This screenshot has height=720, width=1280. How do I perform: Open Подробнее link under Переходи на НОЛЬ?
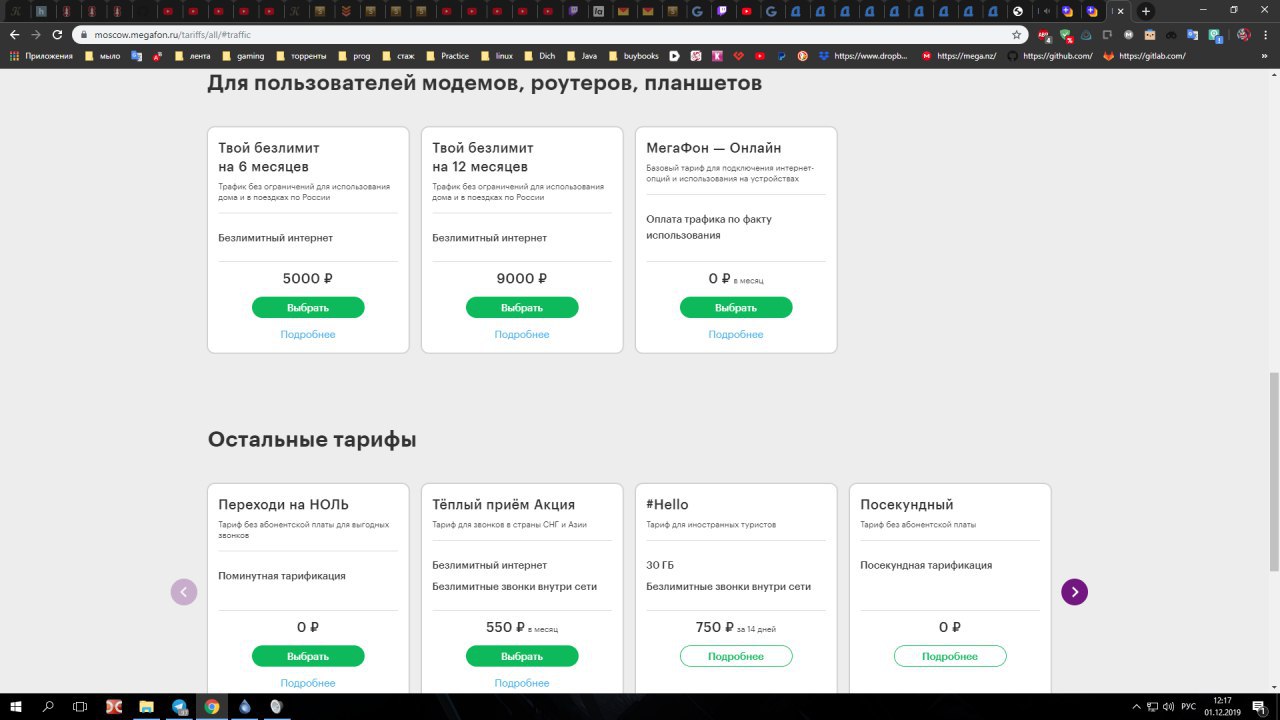[x=308, y=683]
